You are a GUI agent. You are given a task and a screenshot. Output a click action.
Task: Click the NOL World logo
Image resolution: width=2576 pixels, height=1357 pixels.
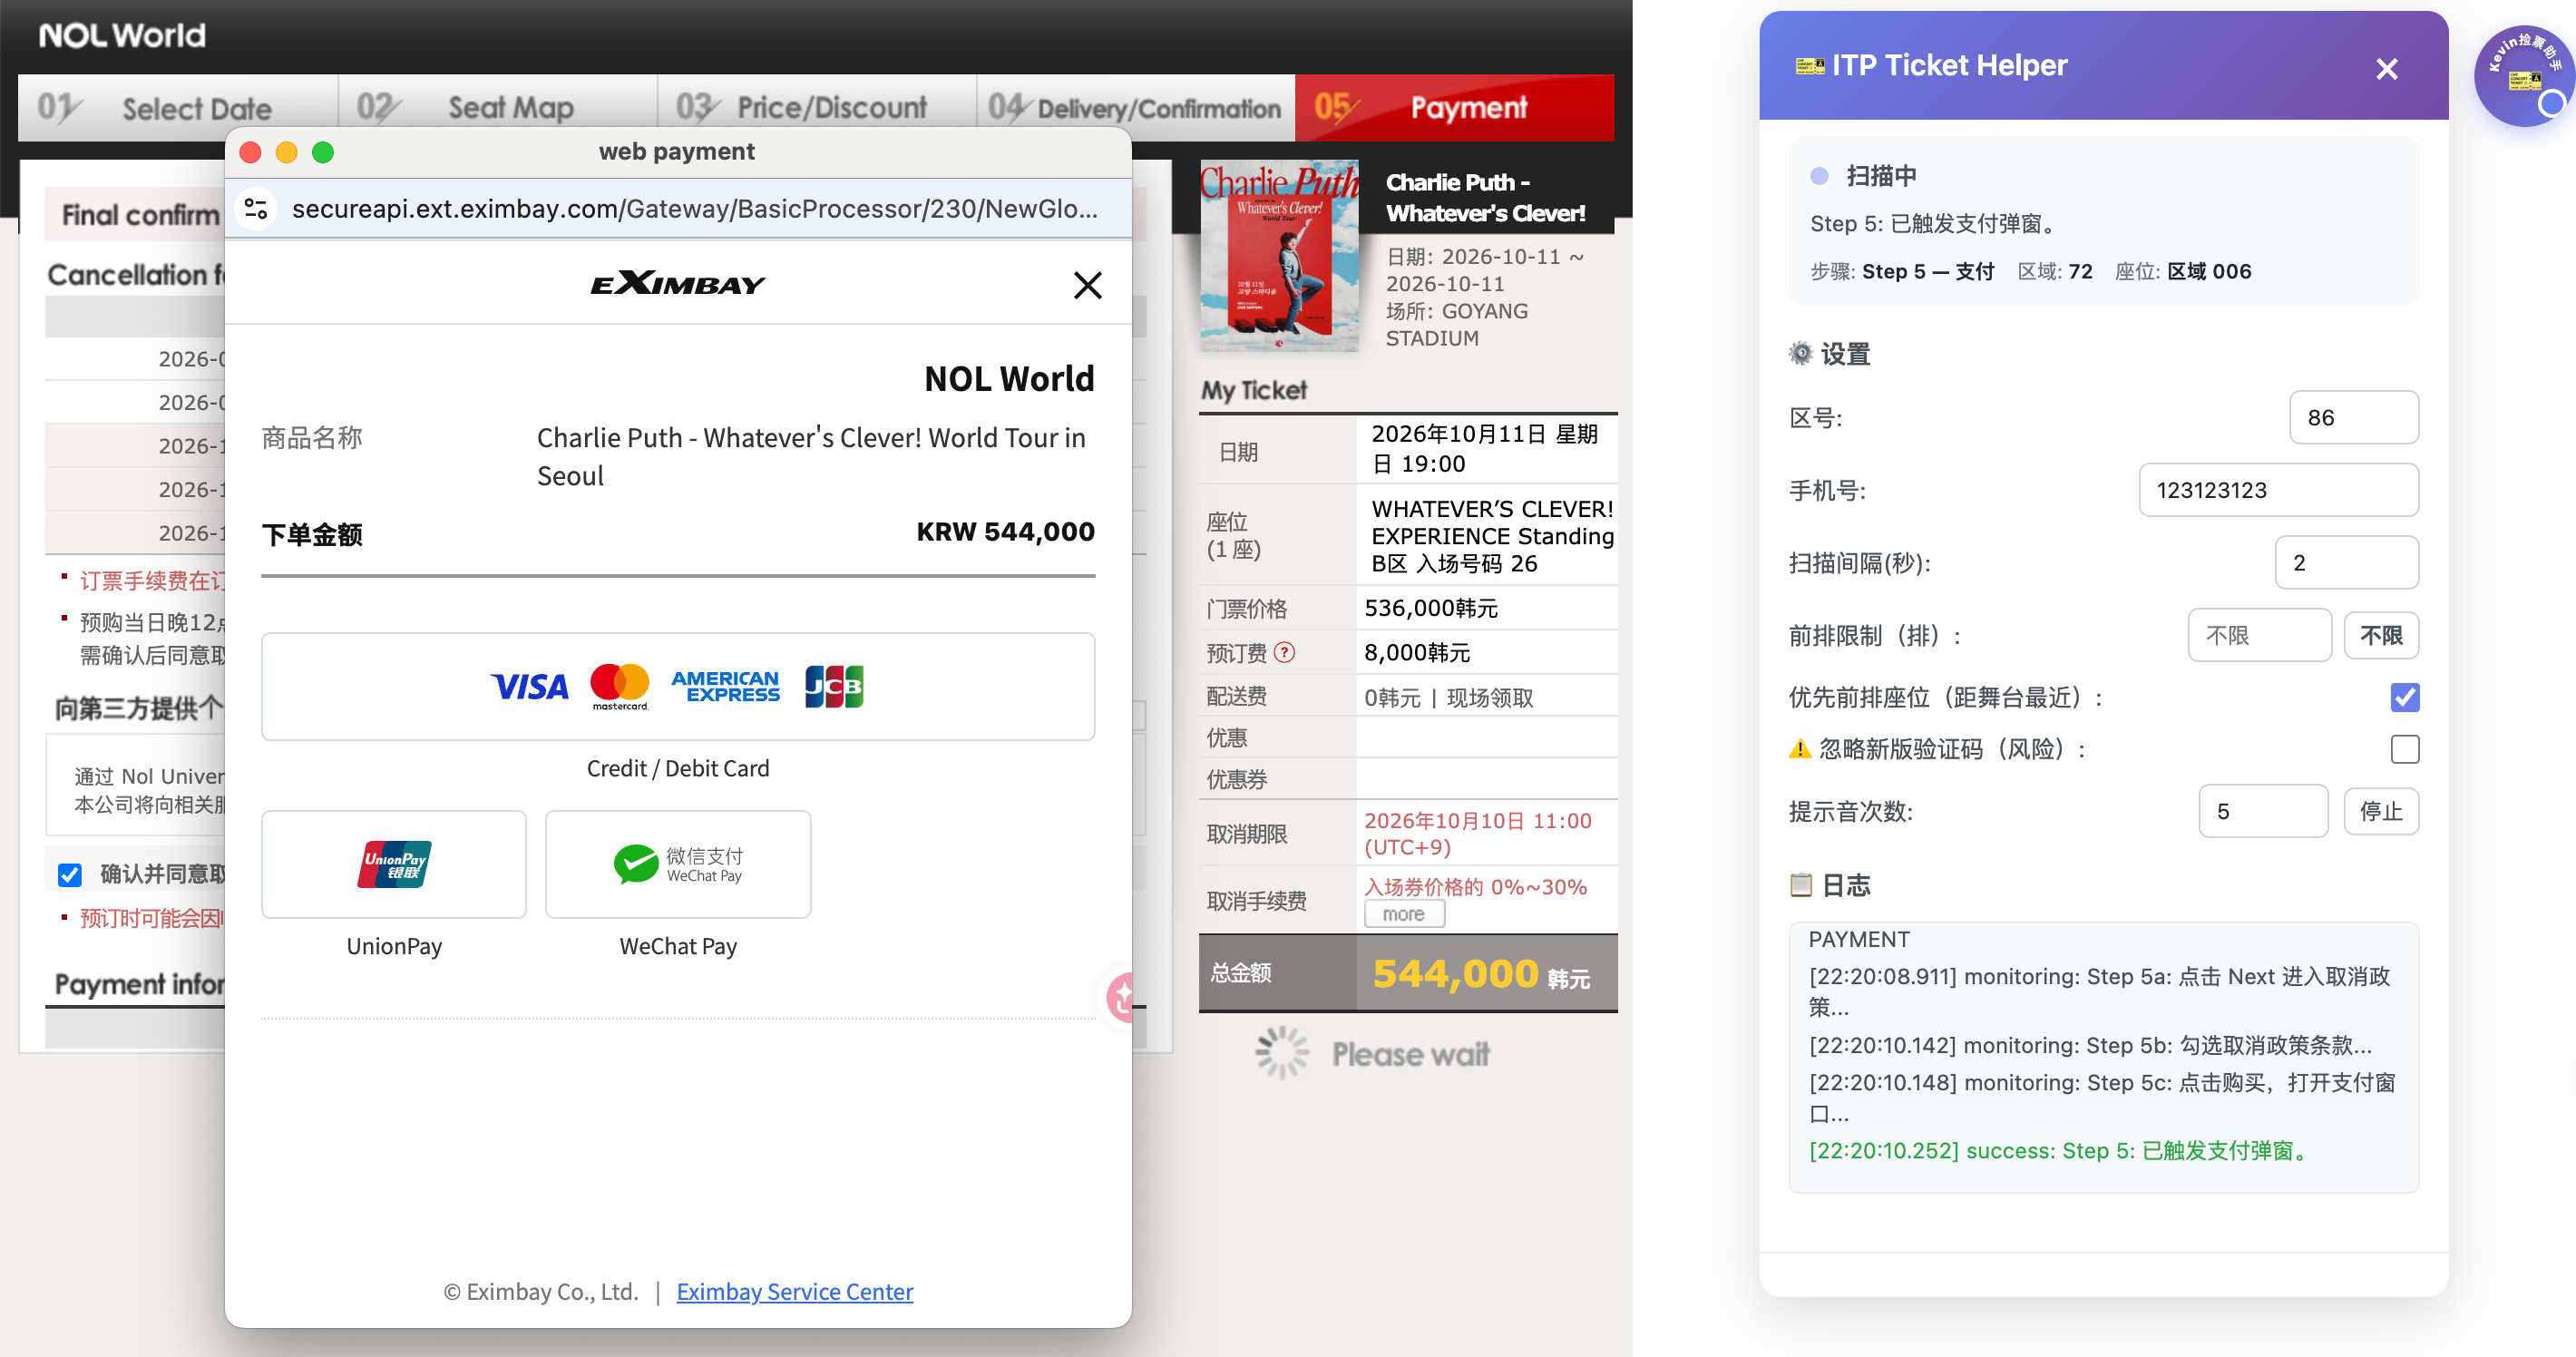pos(122,35)
